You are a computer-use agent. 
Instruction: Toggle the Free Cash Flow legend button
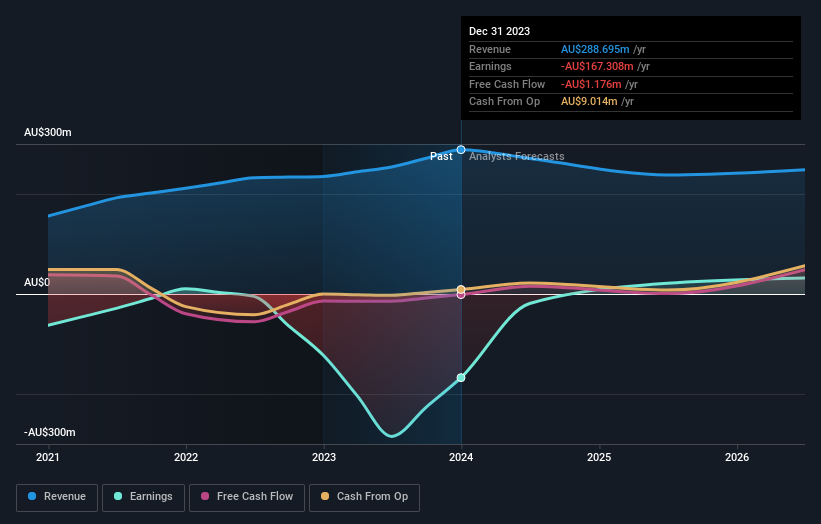coord(247,497)
